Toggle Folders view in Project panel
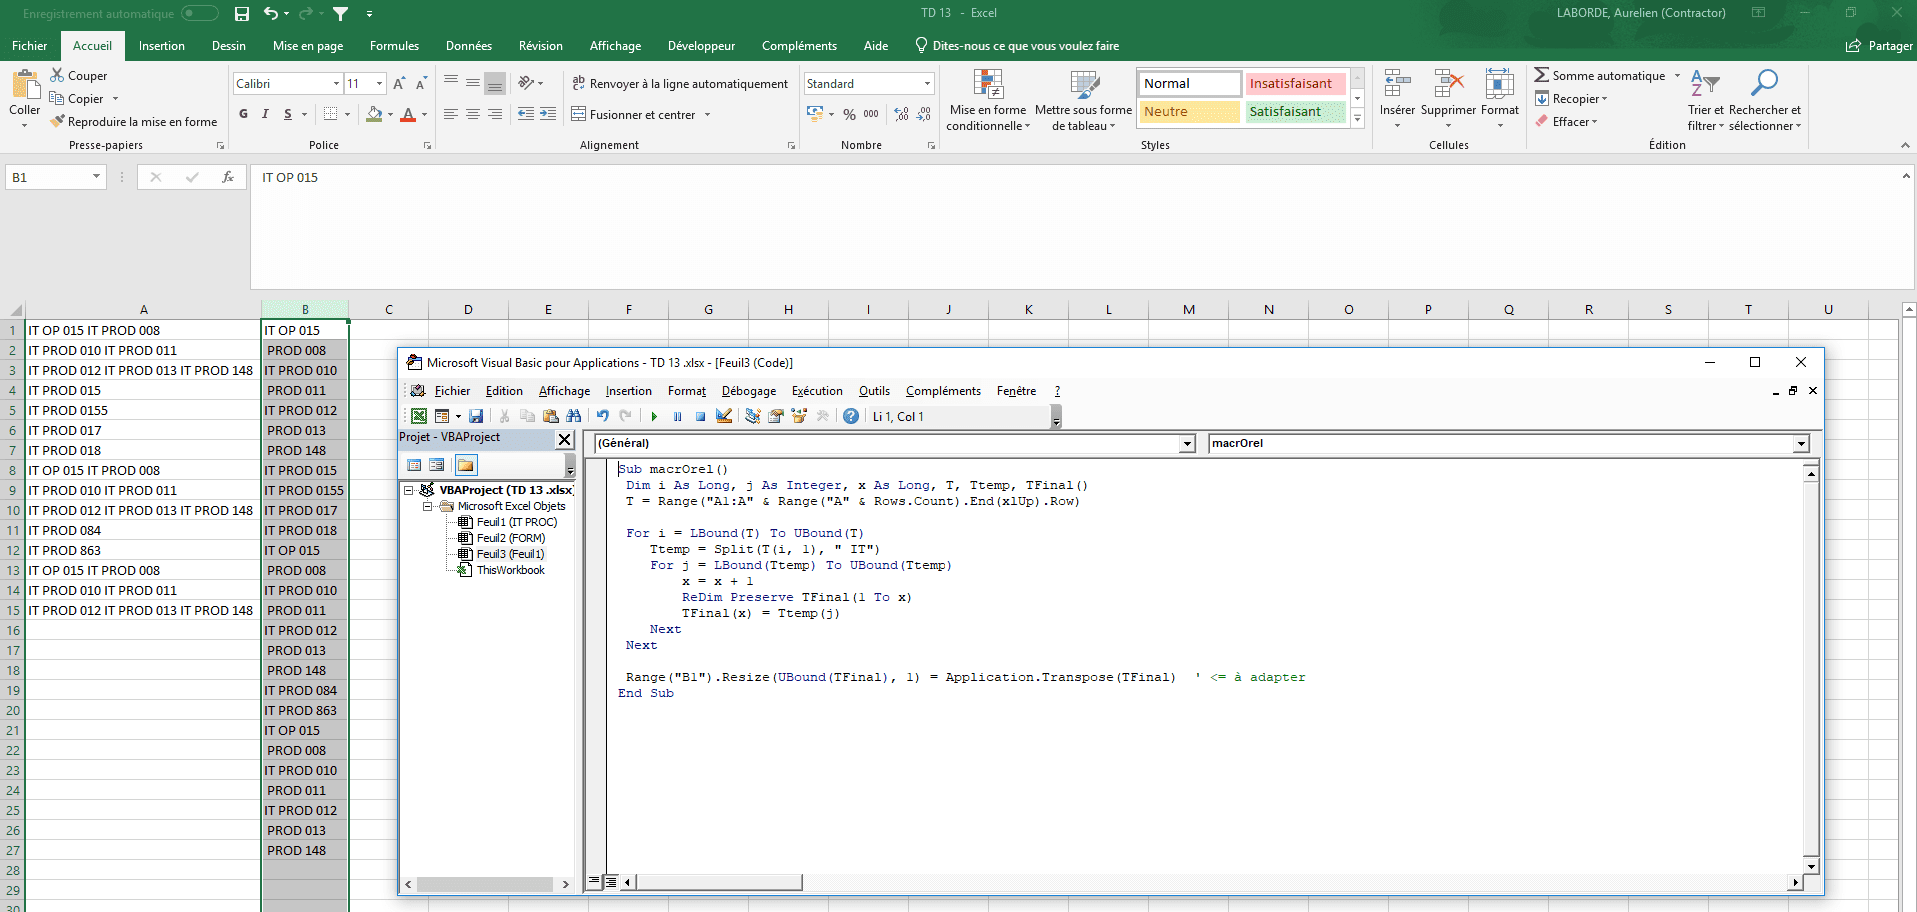 click(x=466, y=465)
